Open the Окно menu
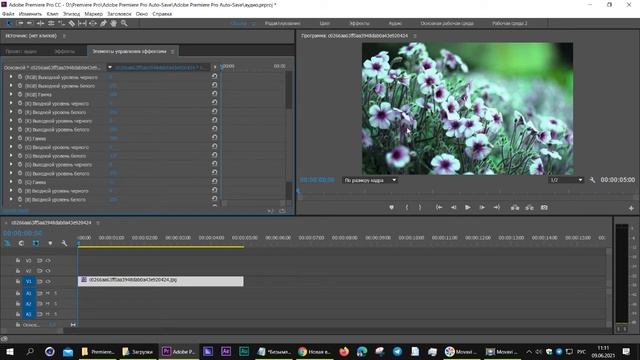Screen dimensions: 640x360 click(142, 14)
